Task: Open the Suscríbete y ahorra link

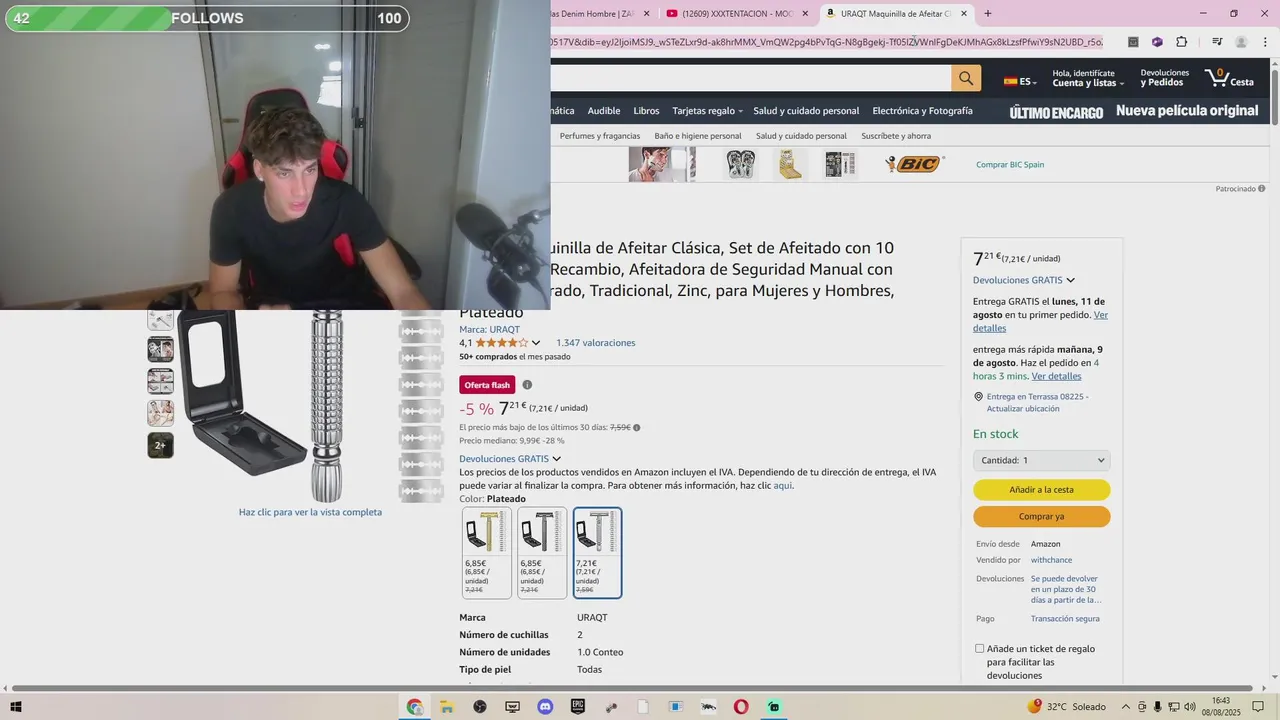Action: pyautogui.click(x=896, y=136)
